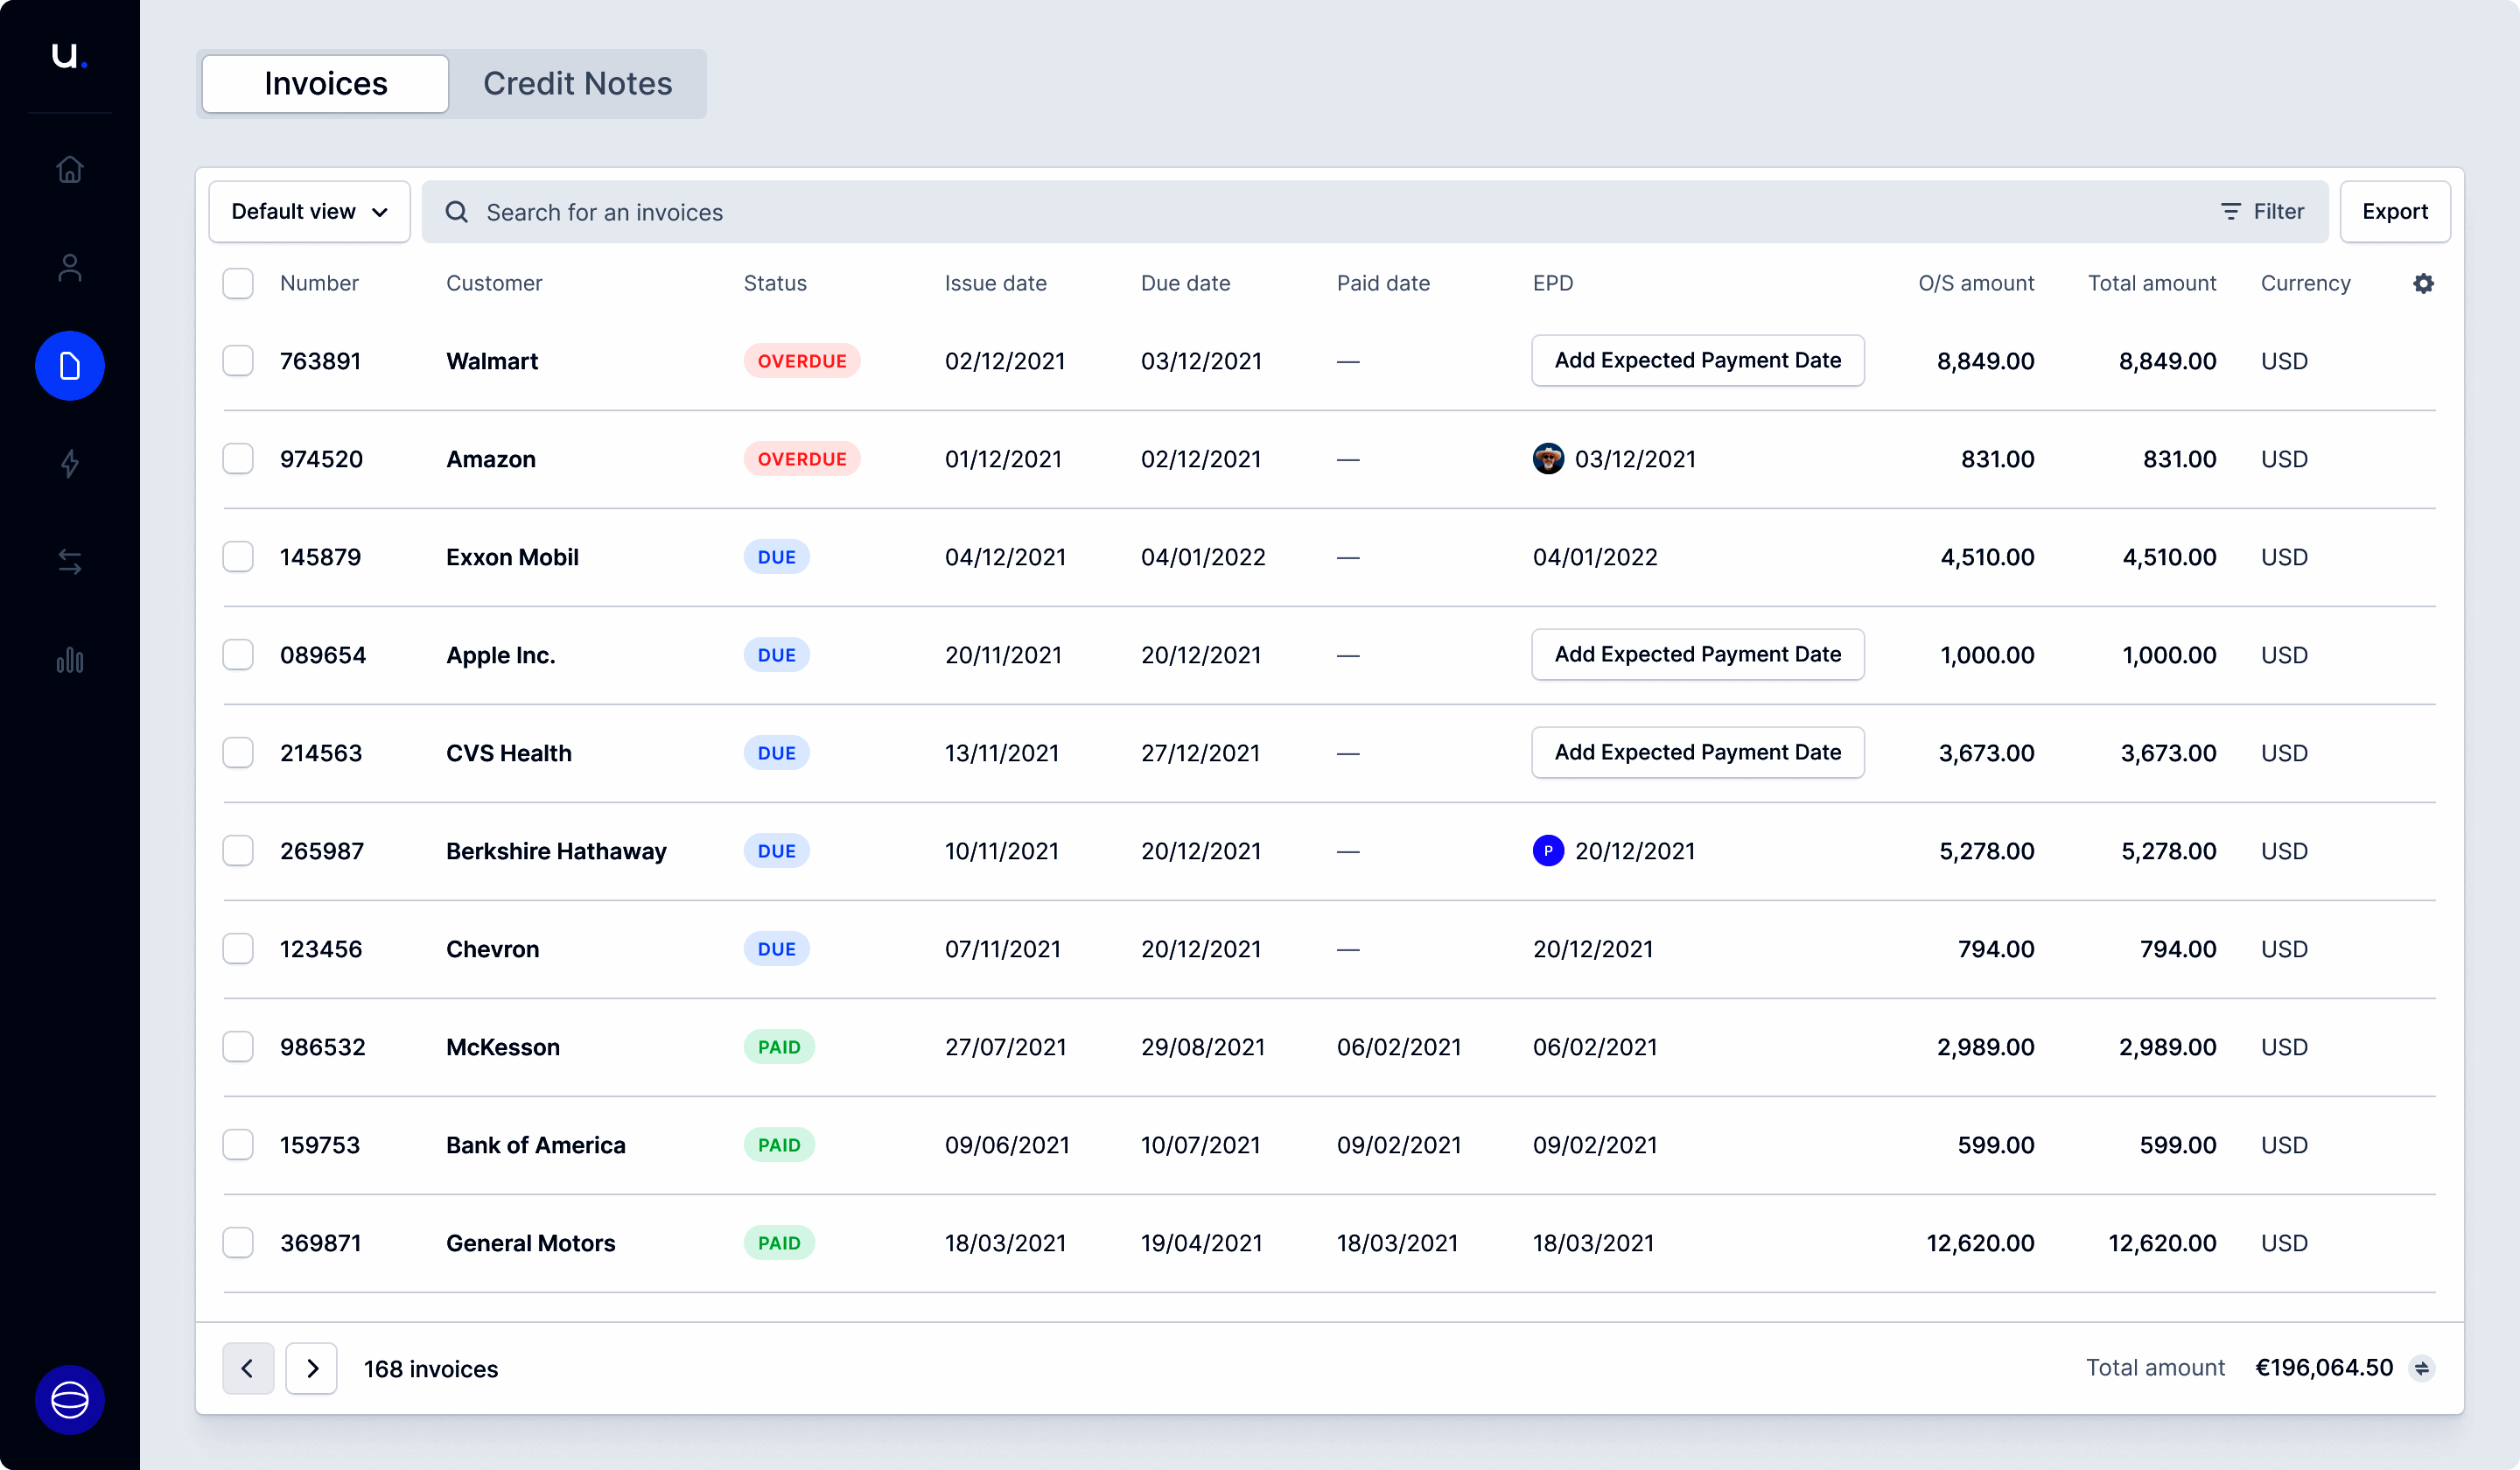Open the customers person icon in sidebar
Image resolution: width=2520 pixels, height=1470 pixels.
click(x=70, y=267)
